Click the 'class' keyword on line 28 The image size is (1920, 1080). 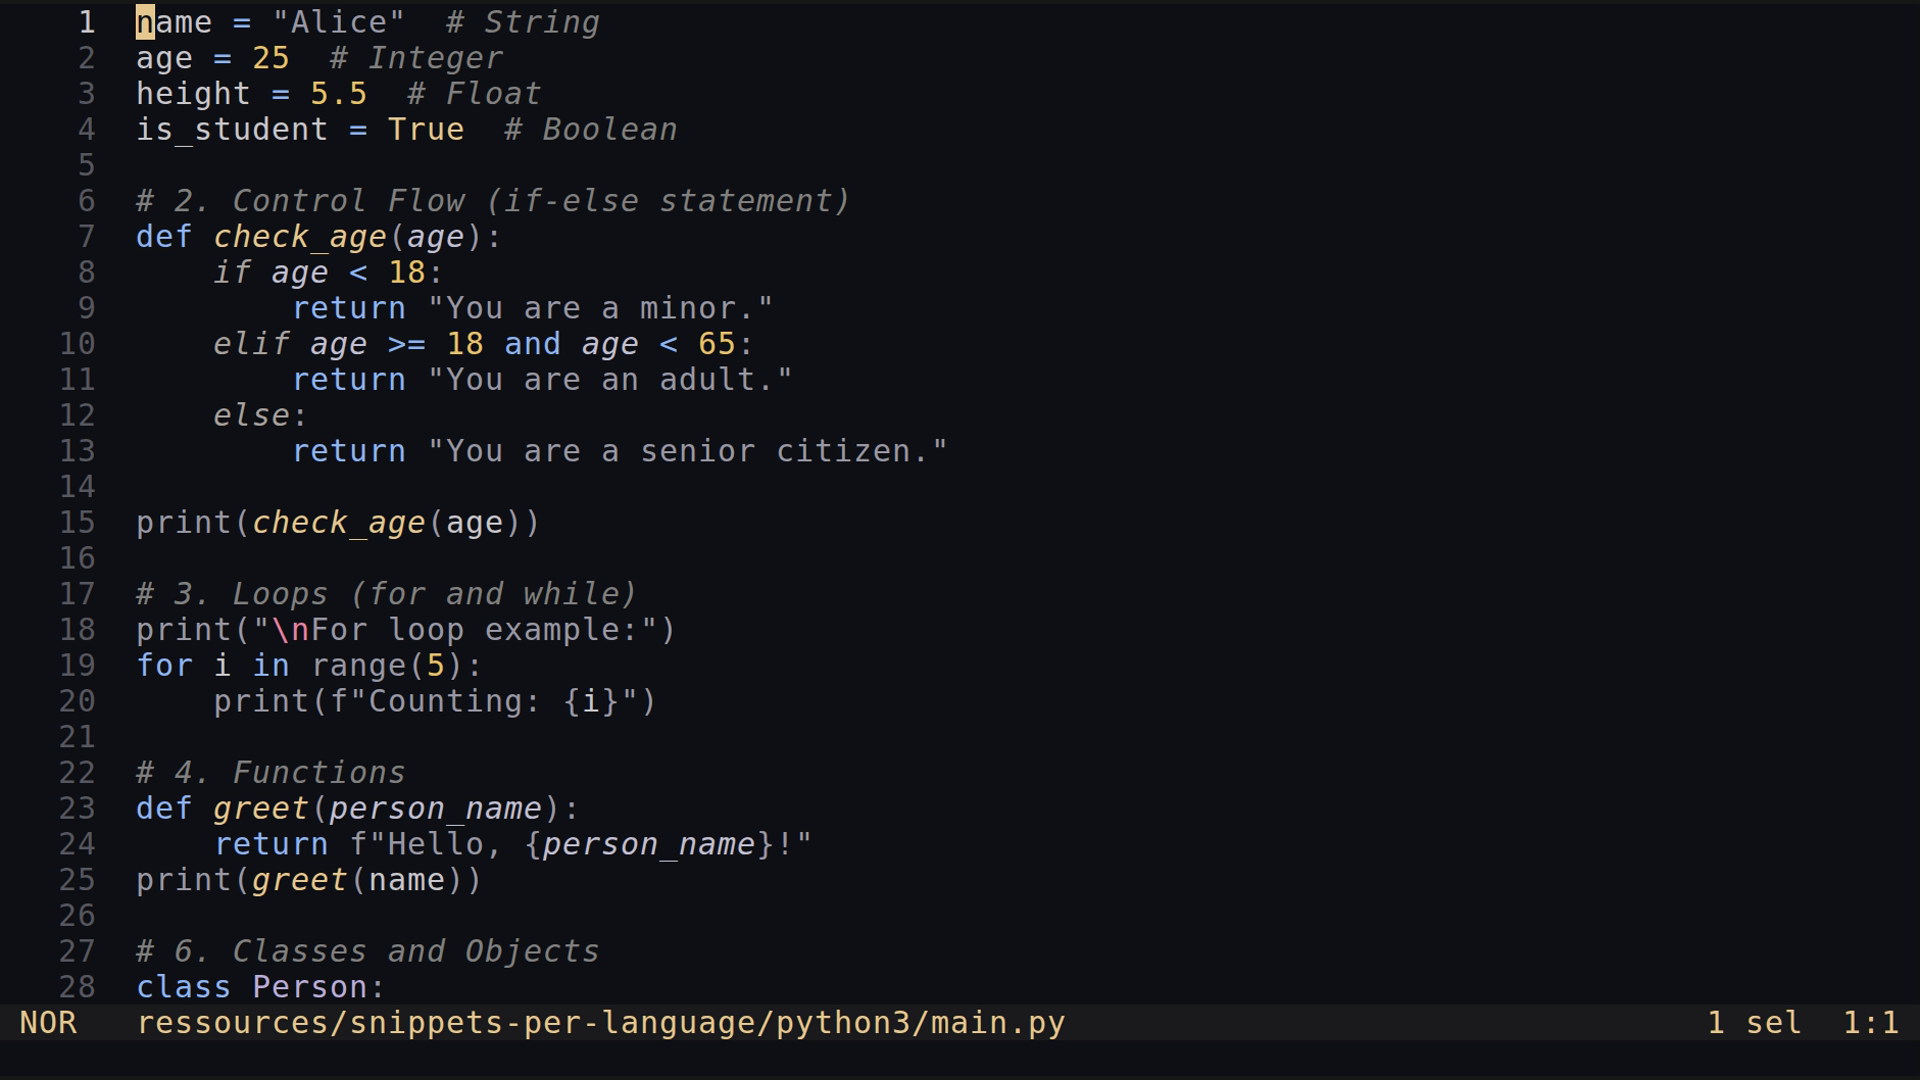click(184, 987)
